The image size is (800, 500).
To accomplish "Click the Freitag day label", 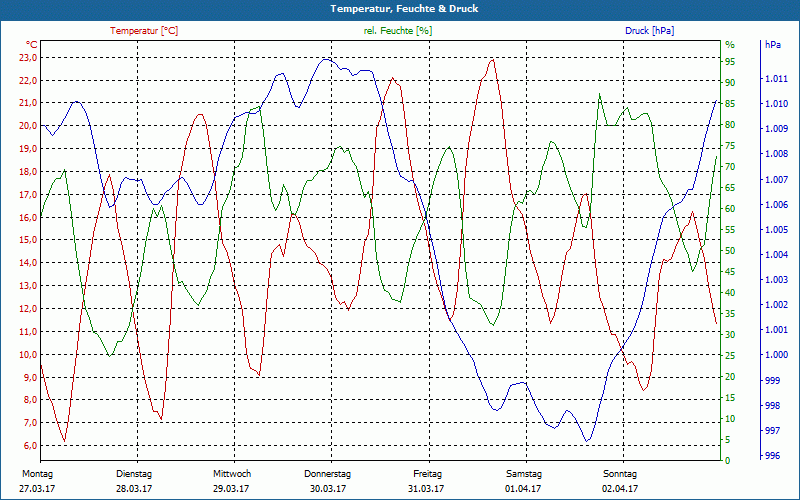I will coord(428,474).
